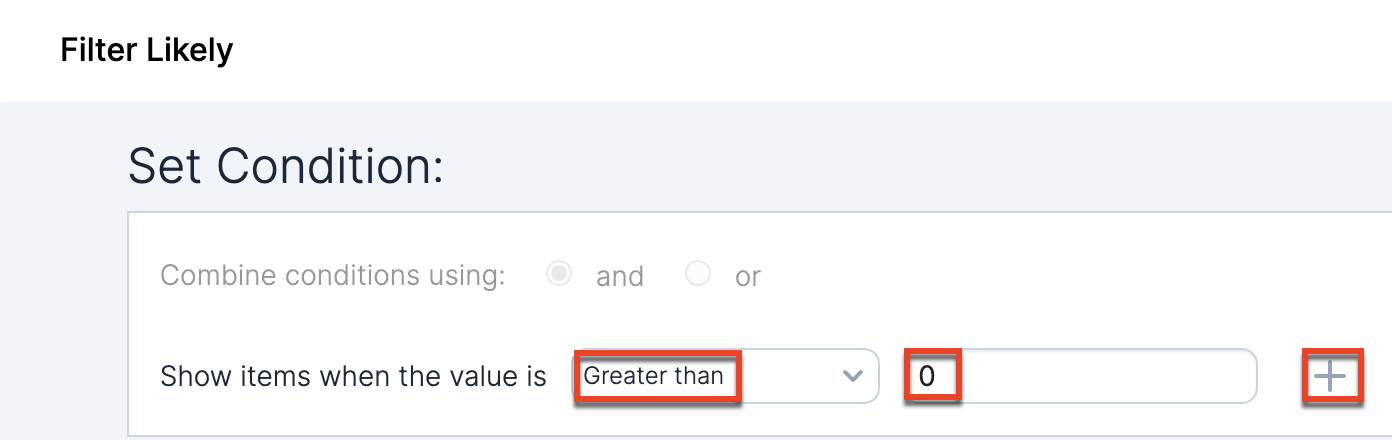Select the "and" radio button
This screenshot has height=440, width=1392.
tap(559, 275)
